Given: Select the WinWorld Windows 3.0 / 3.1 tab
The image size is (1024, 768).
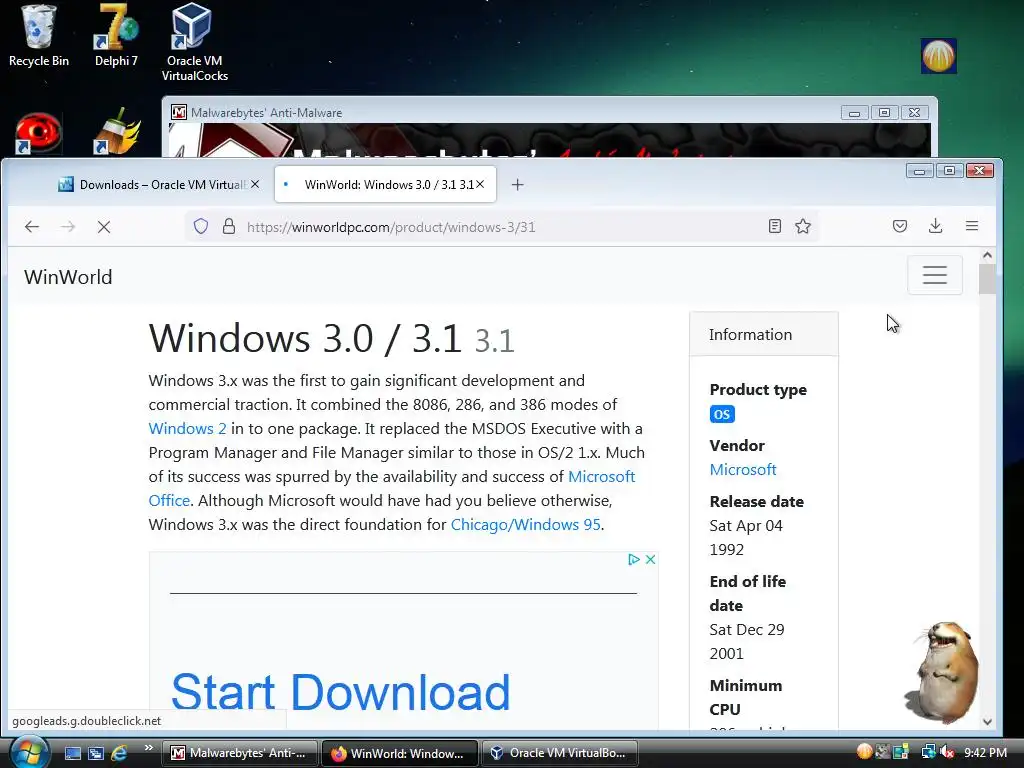Looking at the screenshot, I should coord(385,185).
